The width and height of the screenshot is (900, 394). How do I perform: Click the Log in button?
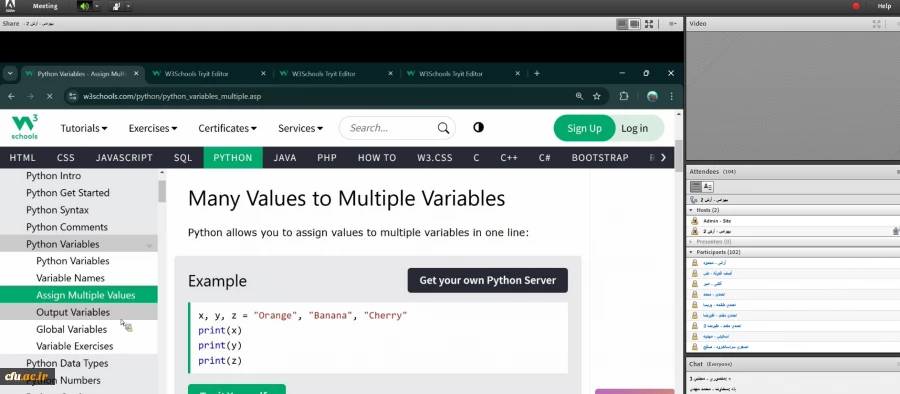[x=634, y=128]
